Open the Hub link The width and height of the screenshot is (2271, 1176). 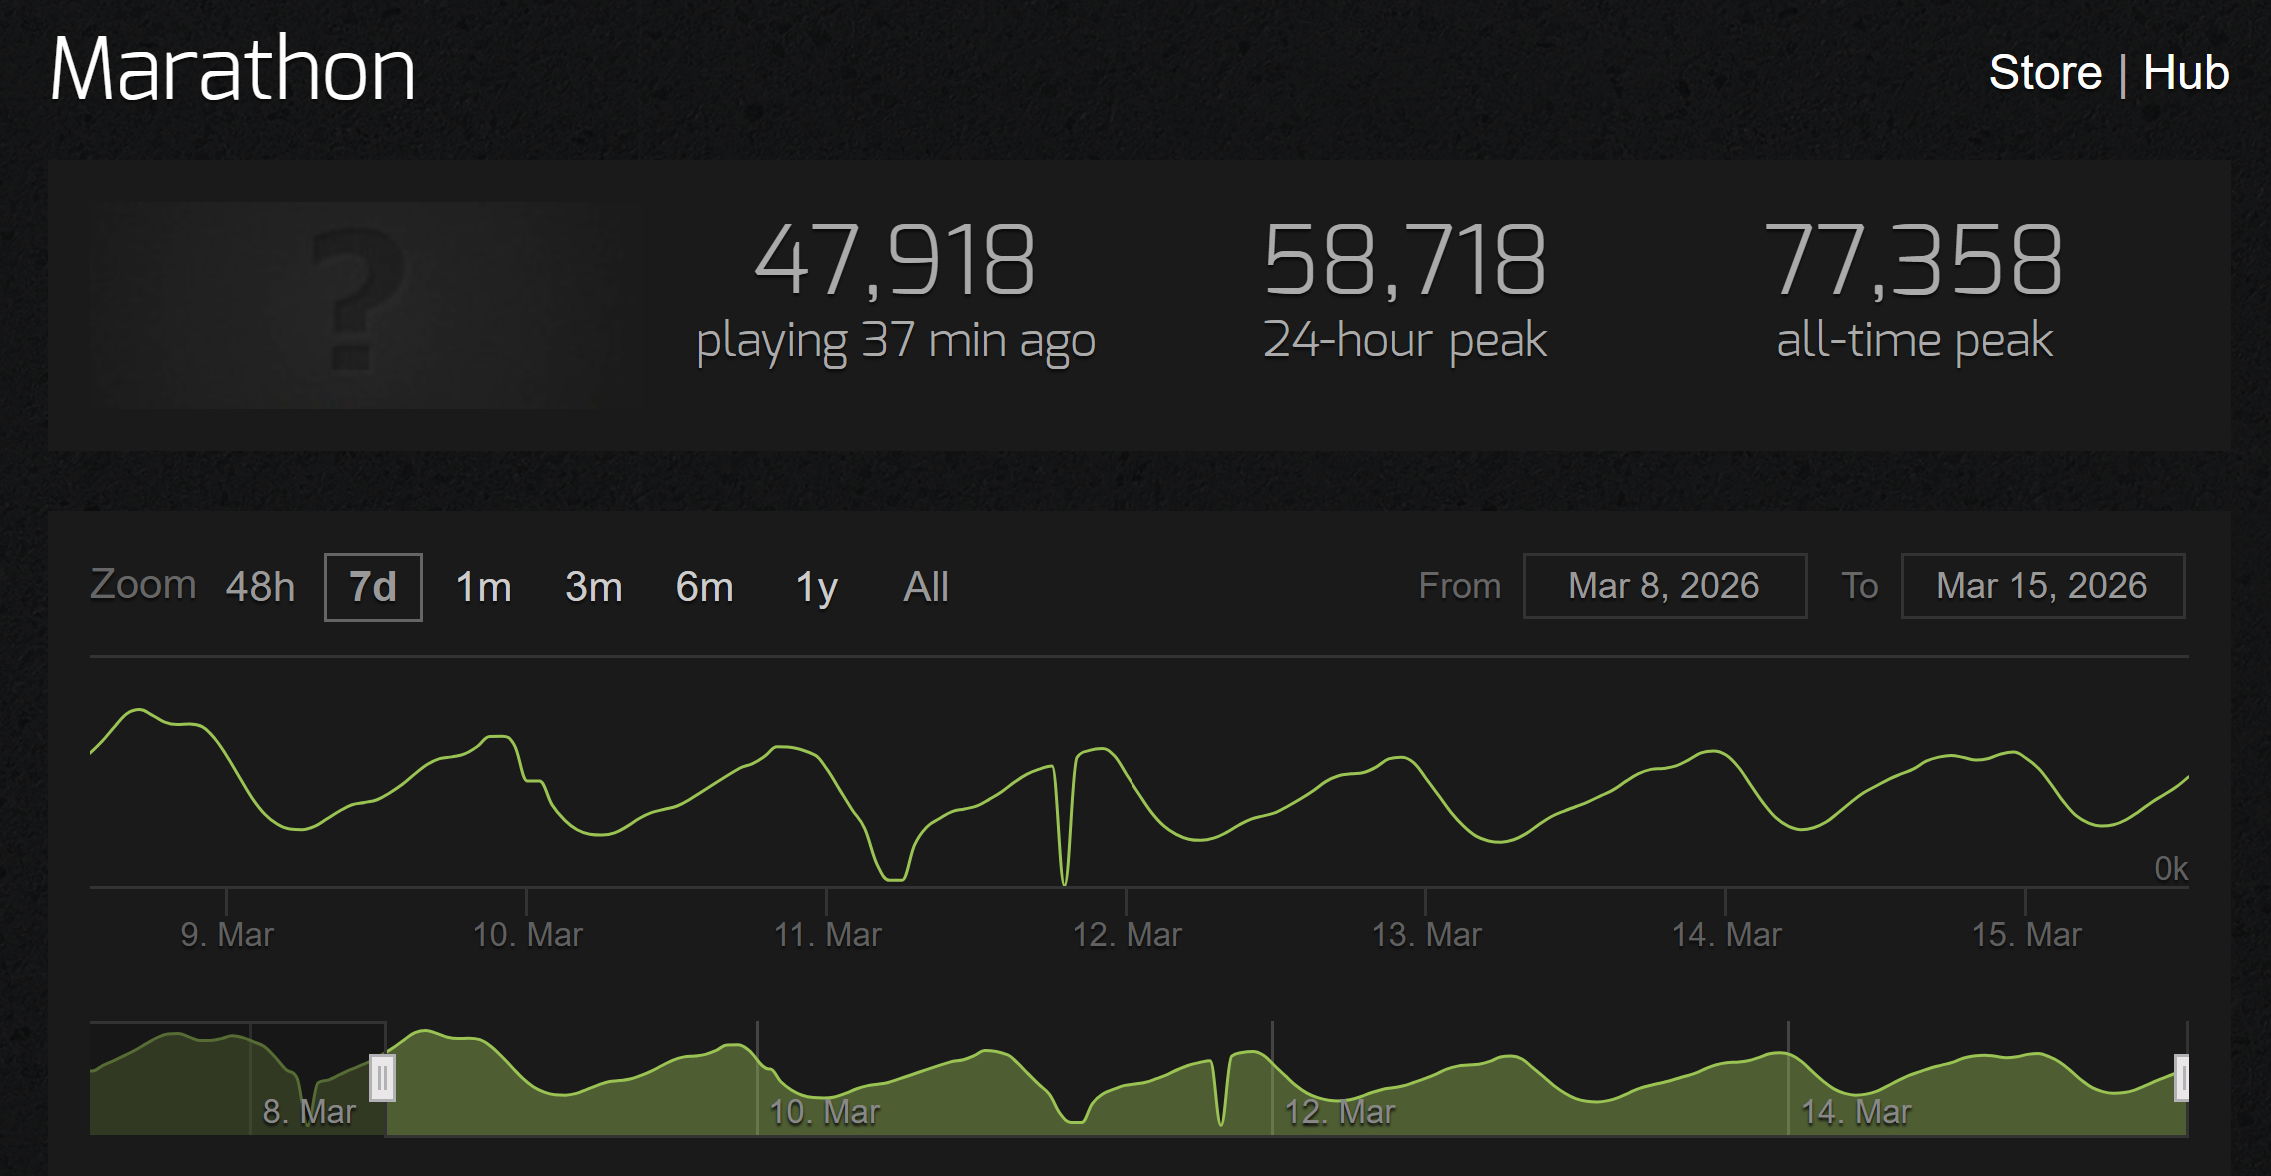(2186, 73)
